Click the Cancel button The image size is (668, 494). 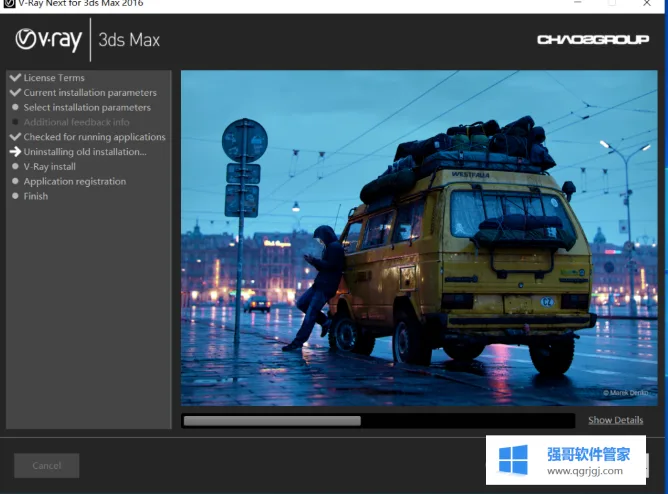47,465
